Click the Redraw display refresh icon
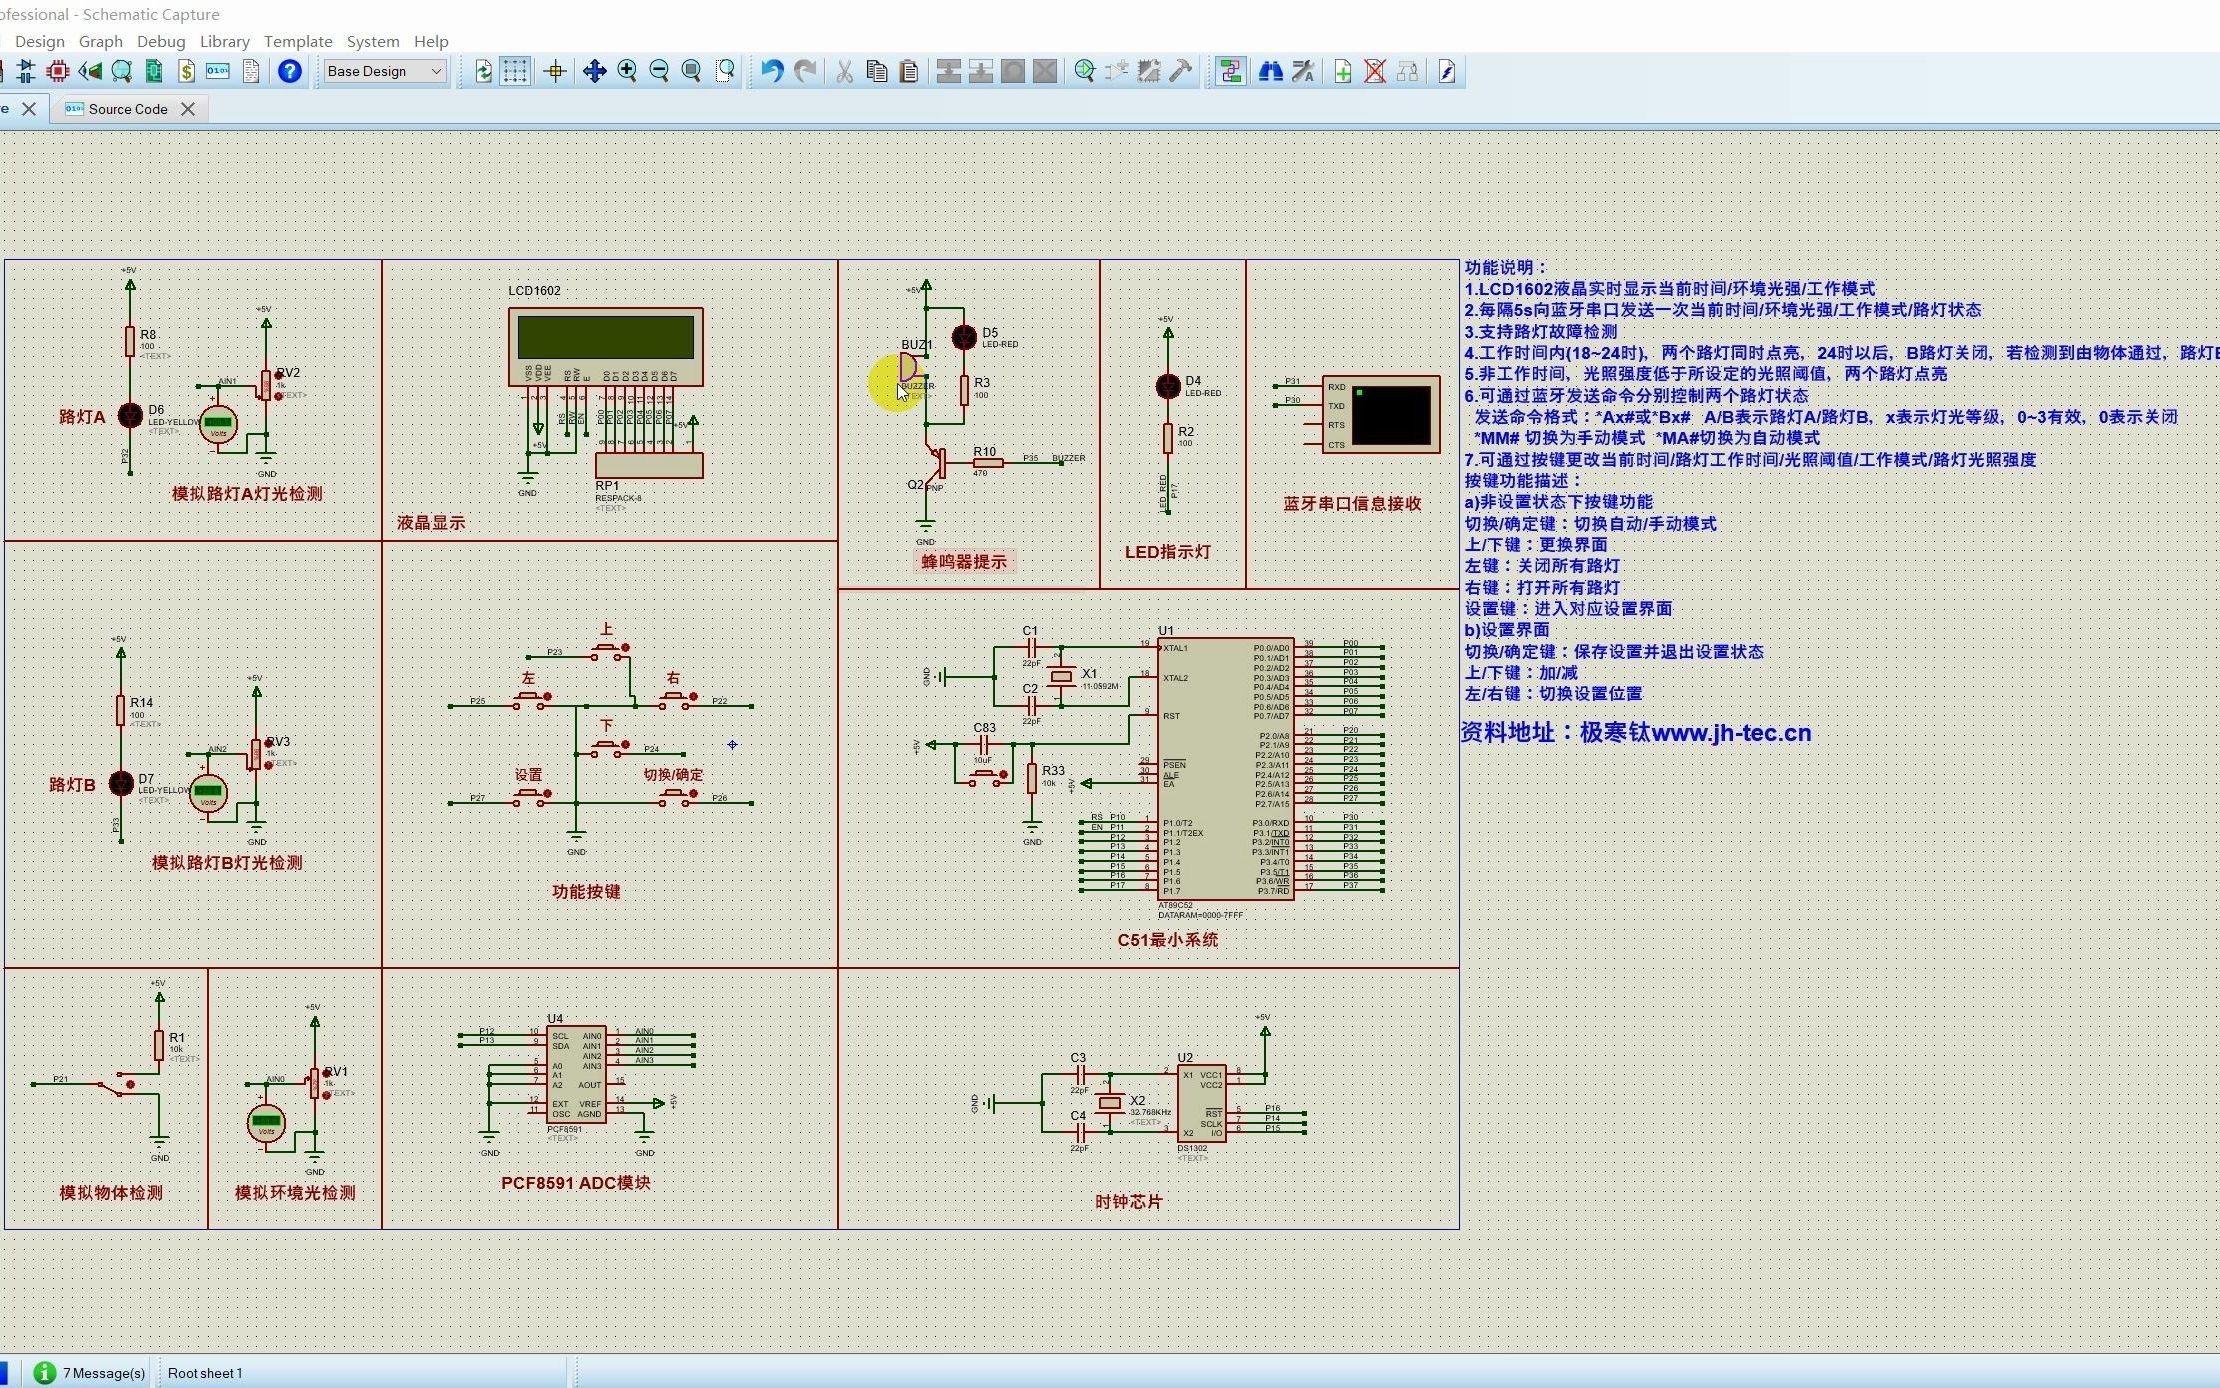 (483, 71)
